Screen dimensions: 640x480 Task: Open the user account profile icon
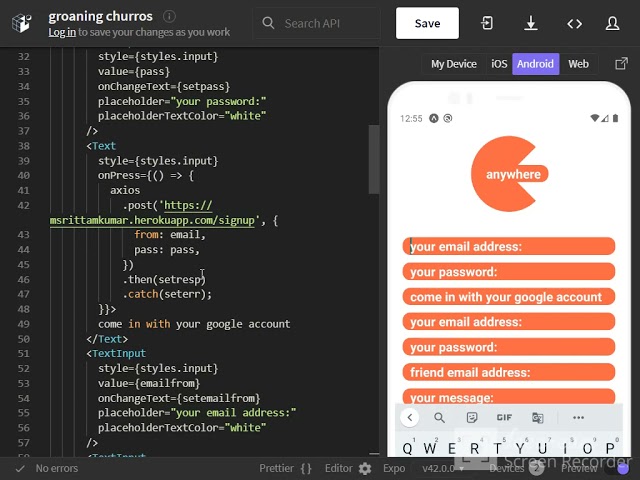click(x=612, y=23)
